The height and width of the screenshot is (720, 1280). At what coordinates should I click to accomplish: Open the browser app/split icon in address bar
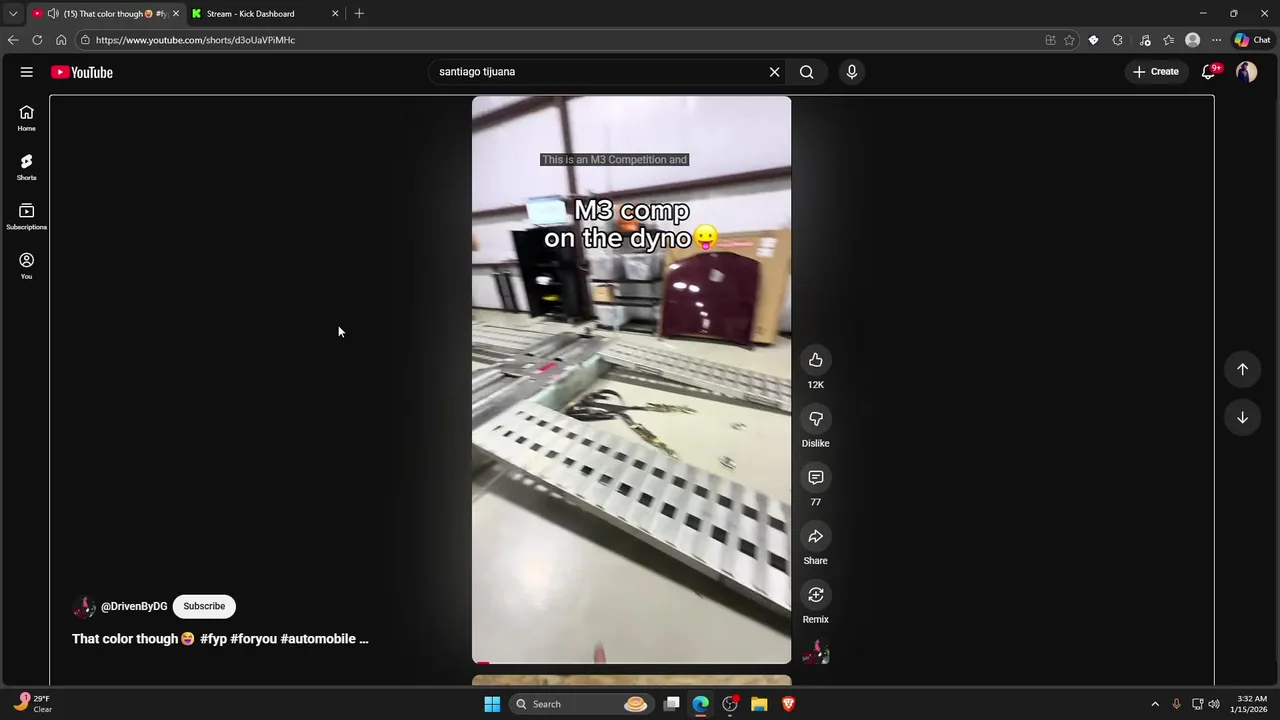(1050, 40)
